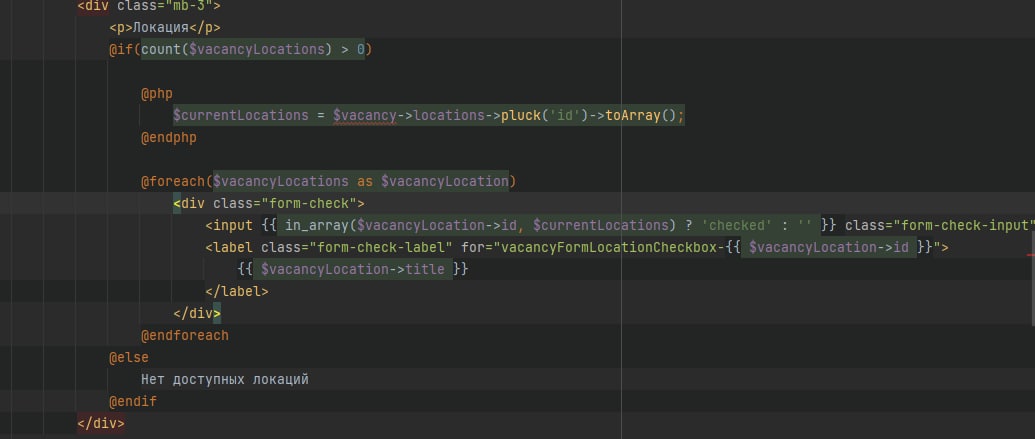Click the toArray method call
1035x439 pixels.
[633, 116]
